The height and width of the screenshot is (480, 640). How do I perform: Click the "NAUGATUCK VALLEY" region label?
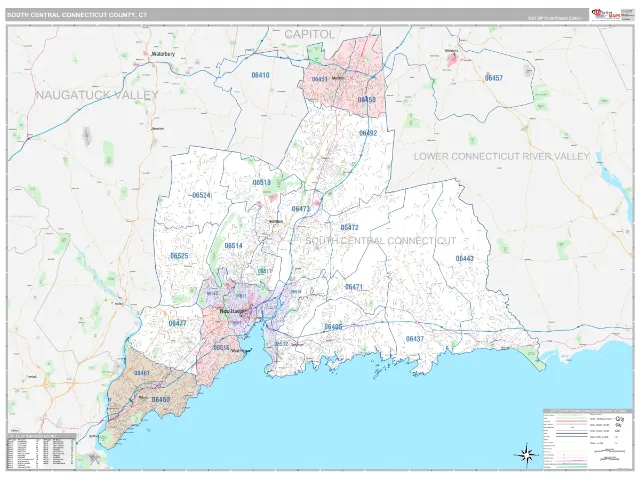click(97, 95)
